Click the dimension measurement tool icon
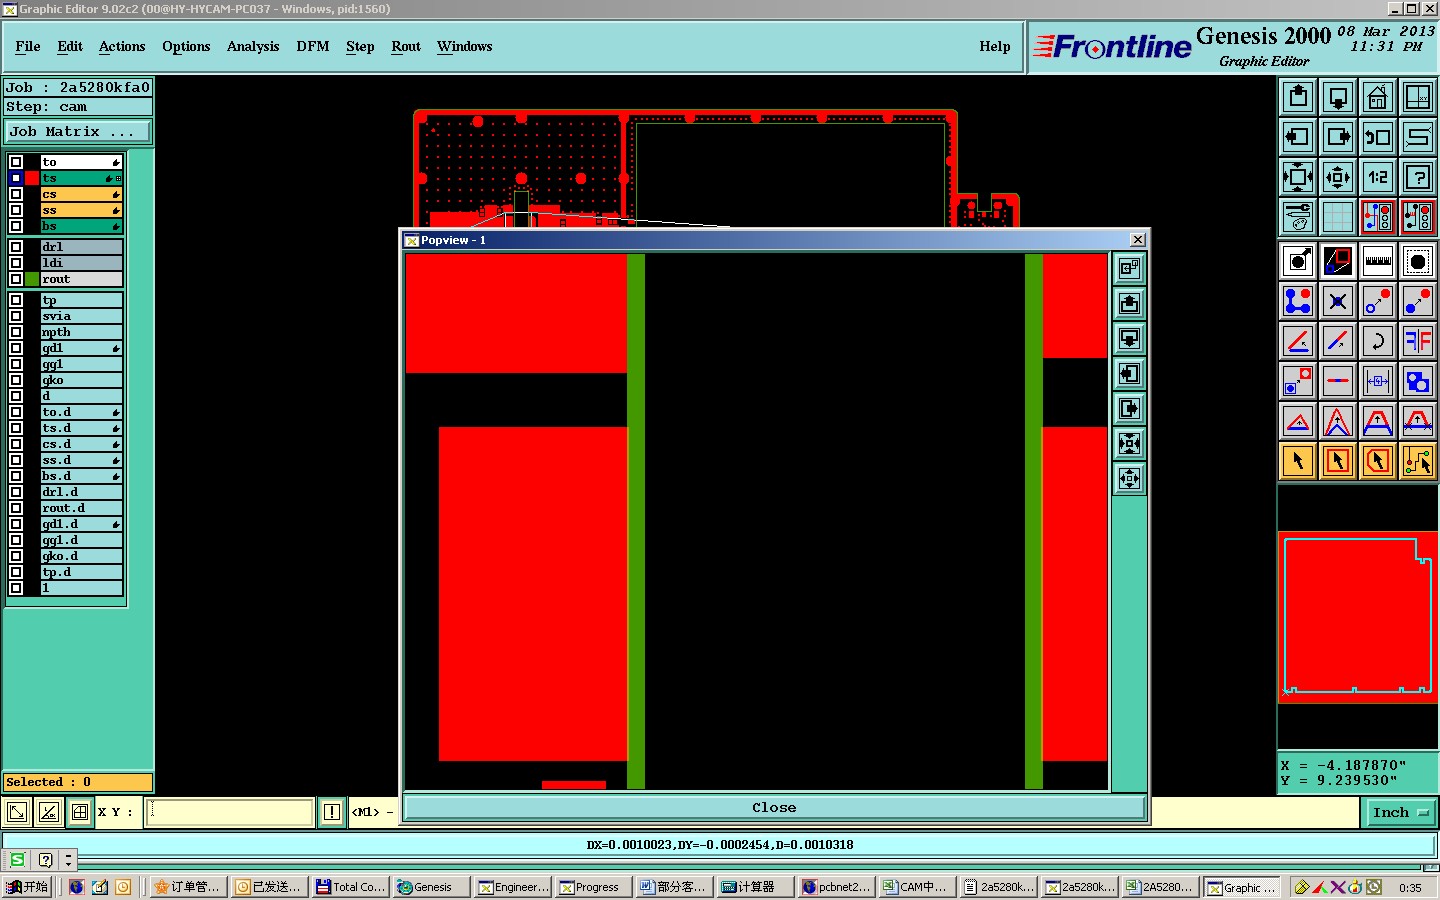The width and height of the screenshot is (1440, 900). pos(1378,381)
